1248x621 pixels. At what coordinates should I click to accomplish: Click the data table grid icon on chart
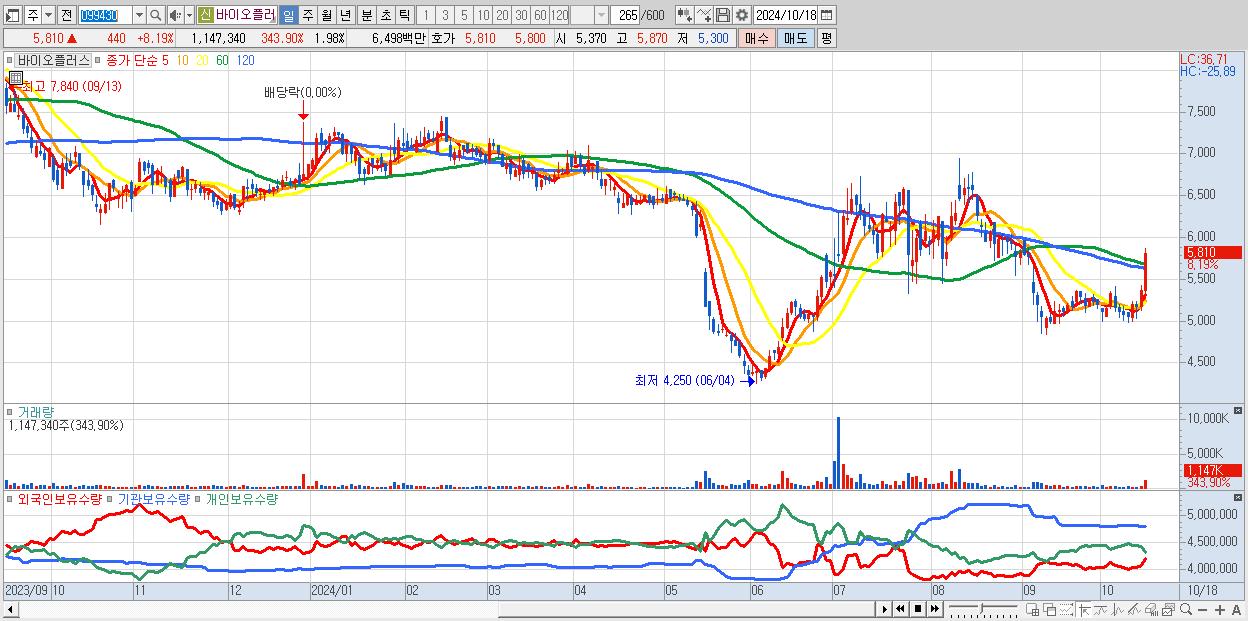(x=14, y=77)
